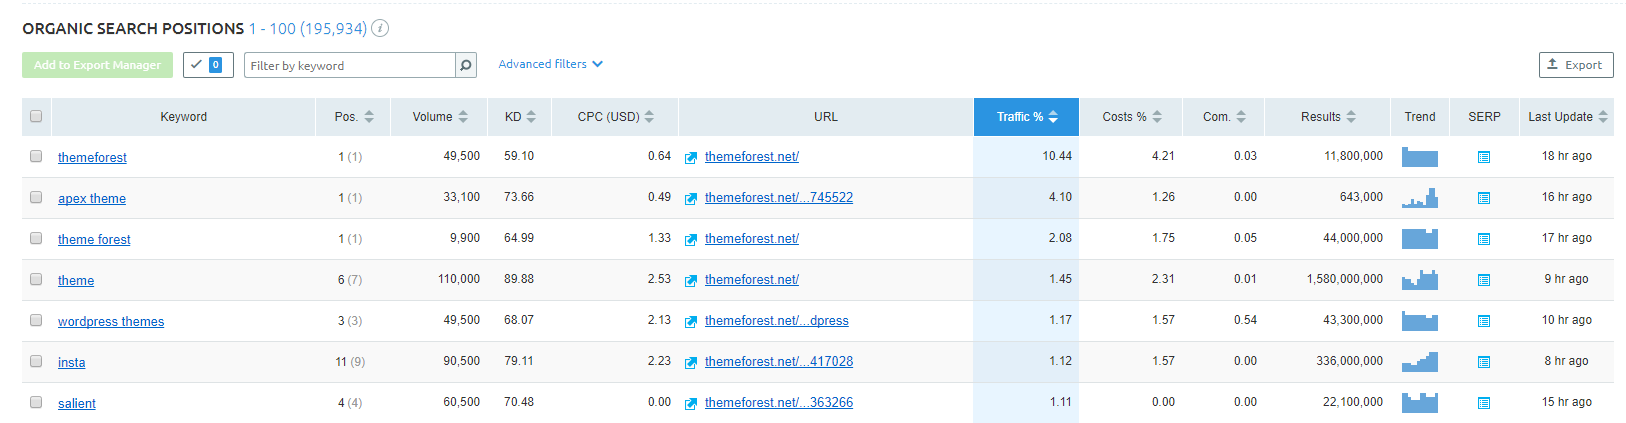
Task: Open info icon beside Organic Search Positions
Action: pos(380,28)
